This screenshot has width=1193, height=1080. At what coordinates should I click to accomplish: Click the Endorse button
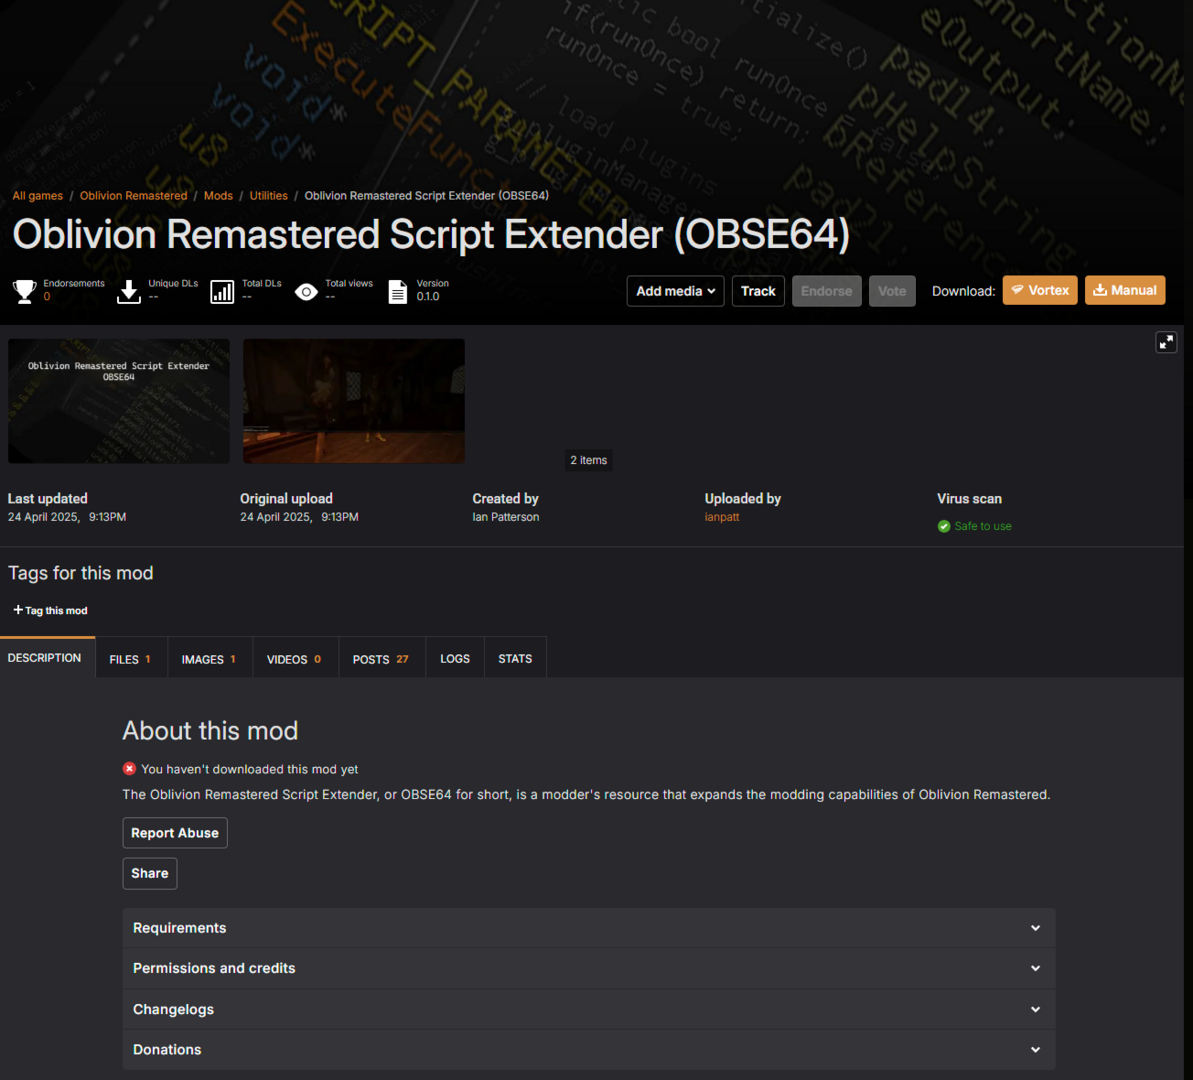tap(826, 291)
